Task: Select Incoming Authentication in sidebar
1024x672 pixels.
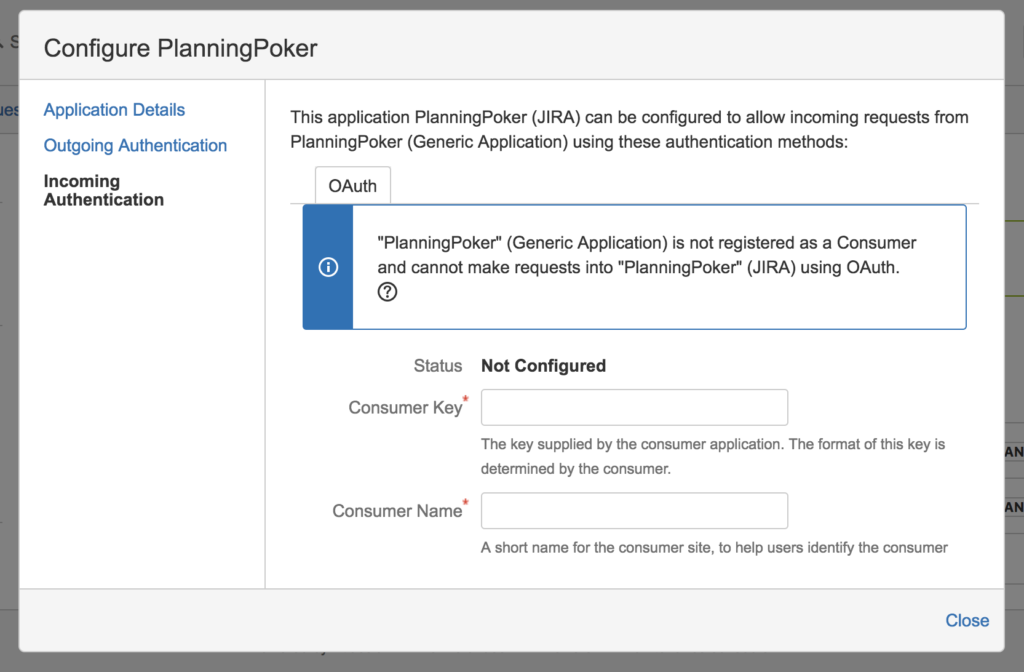Action: (x=104, y=190)
